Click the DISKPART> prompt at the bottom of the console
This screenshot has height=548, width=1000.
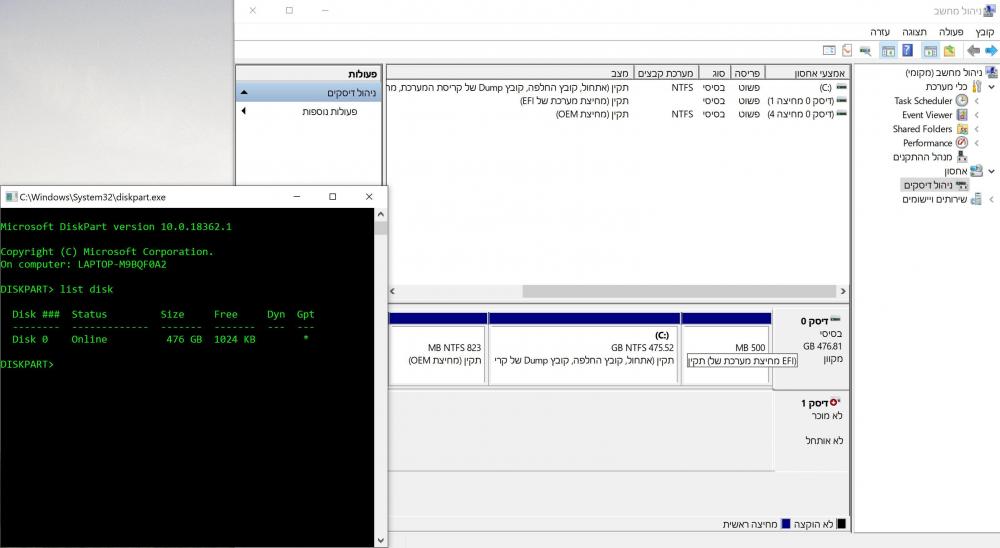point(27,364)
